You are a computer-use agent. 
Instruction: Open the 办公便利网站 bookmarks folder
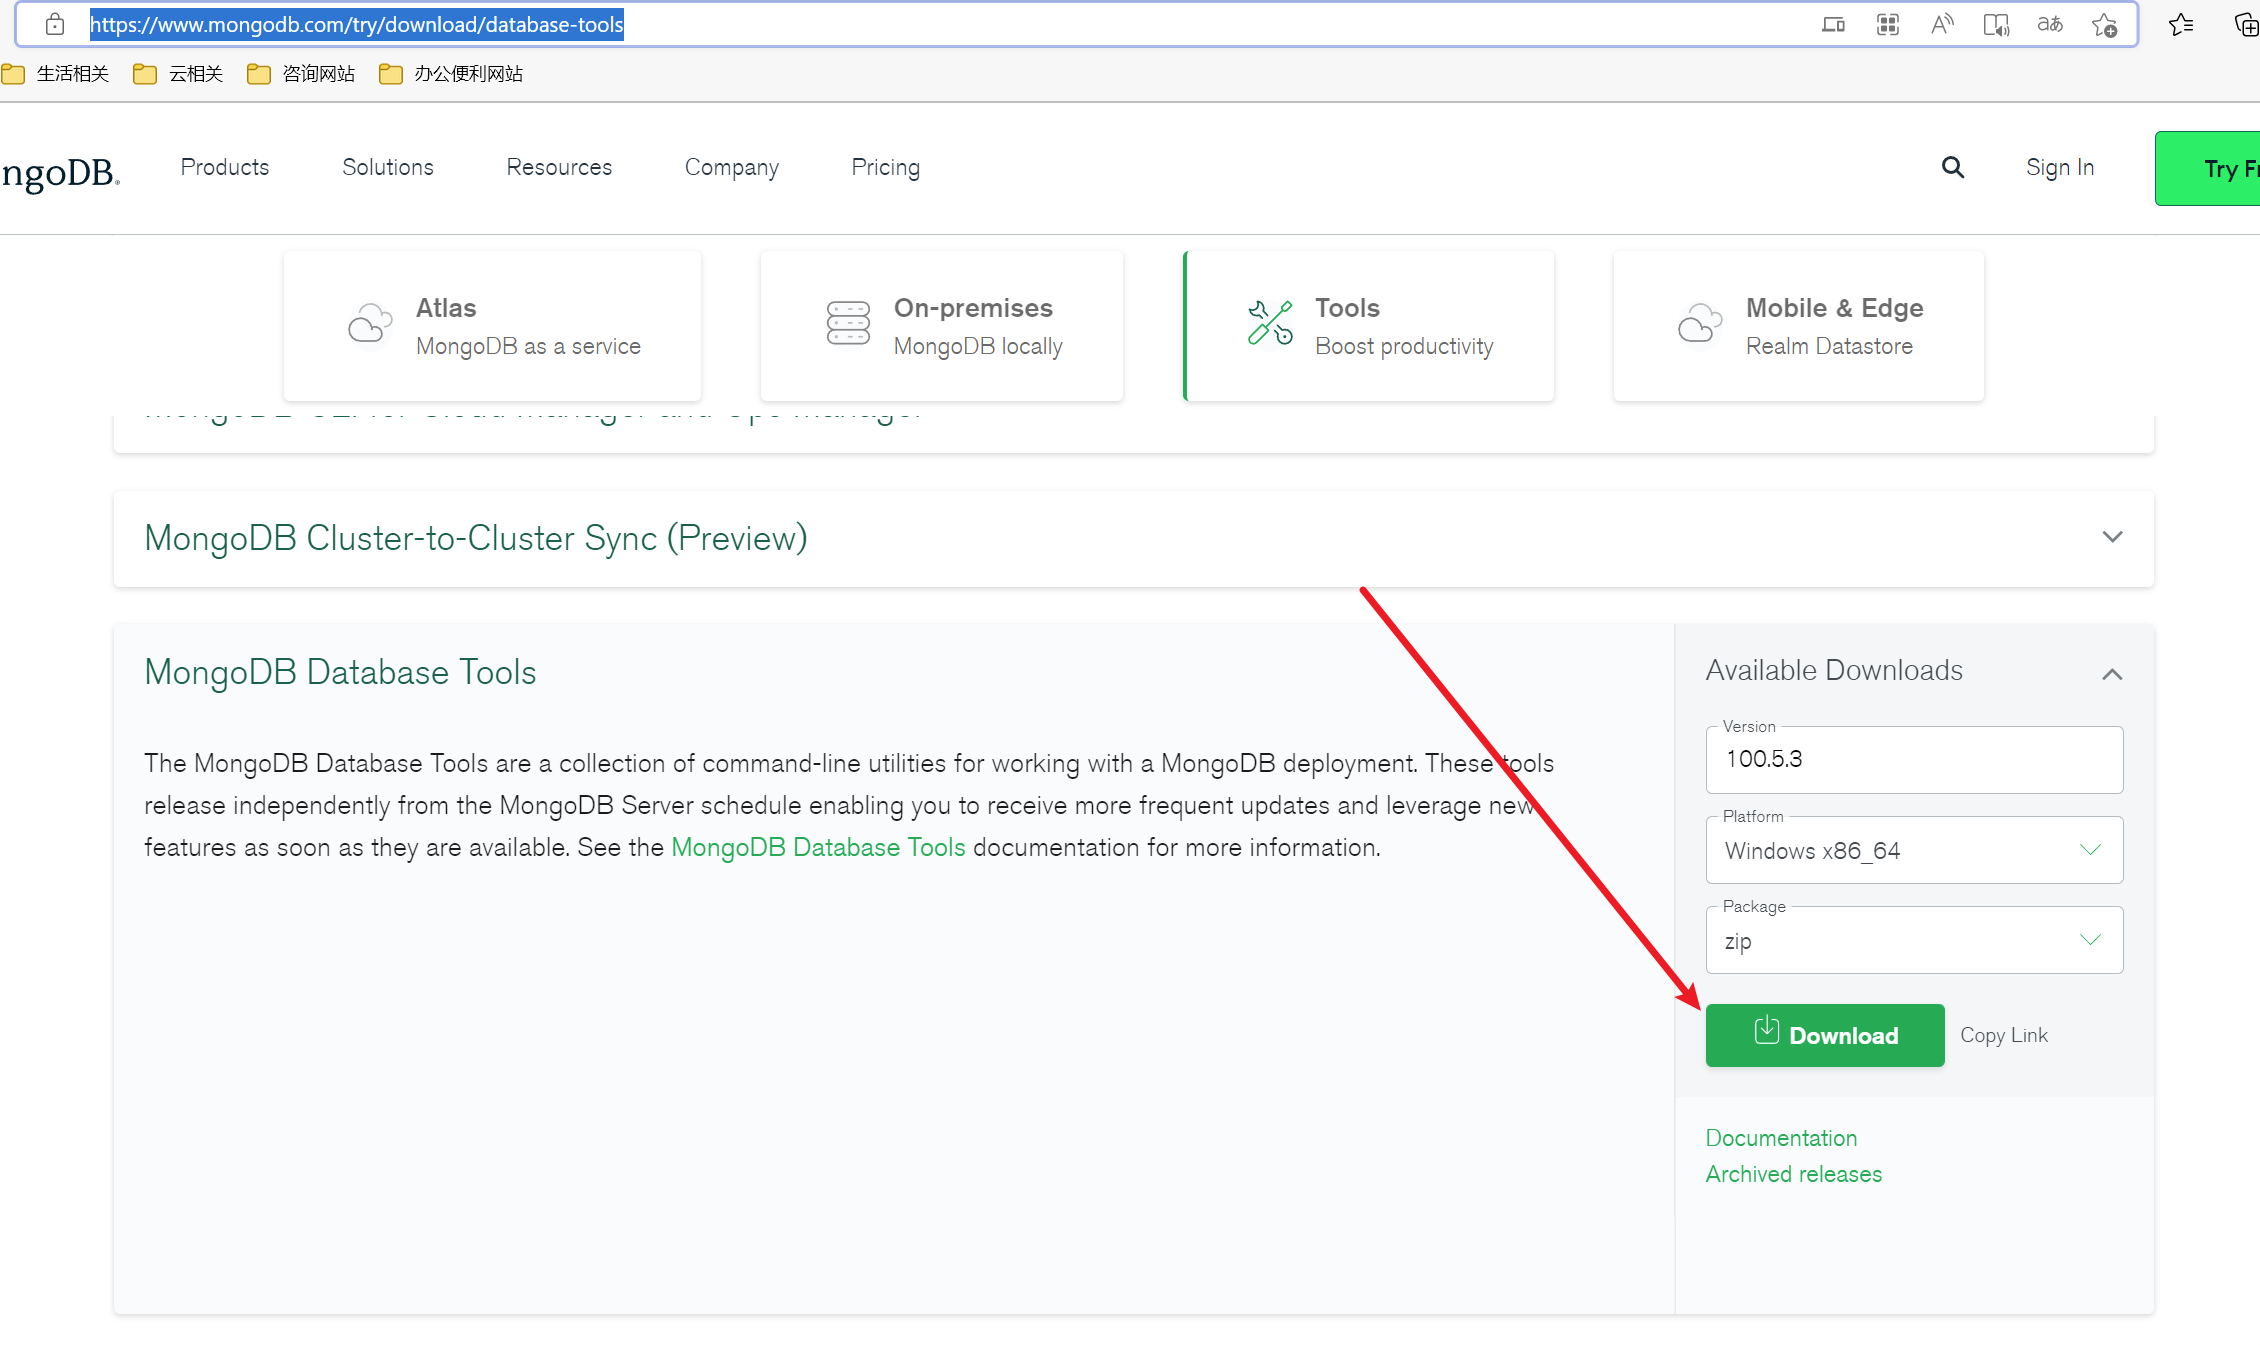(452, 74)
